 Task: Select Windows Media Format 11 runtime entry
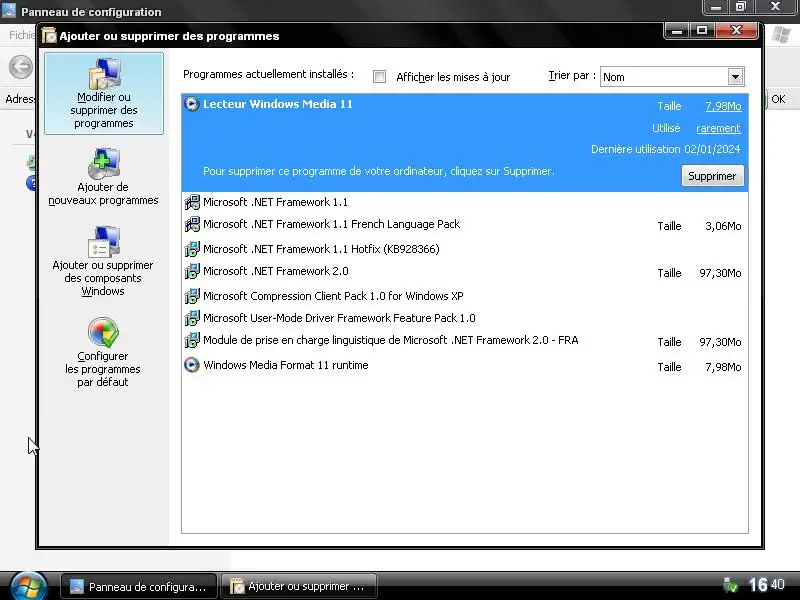[465, 365]
